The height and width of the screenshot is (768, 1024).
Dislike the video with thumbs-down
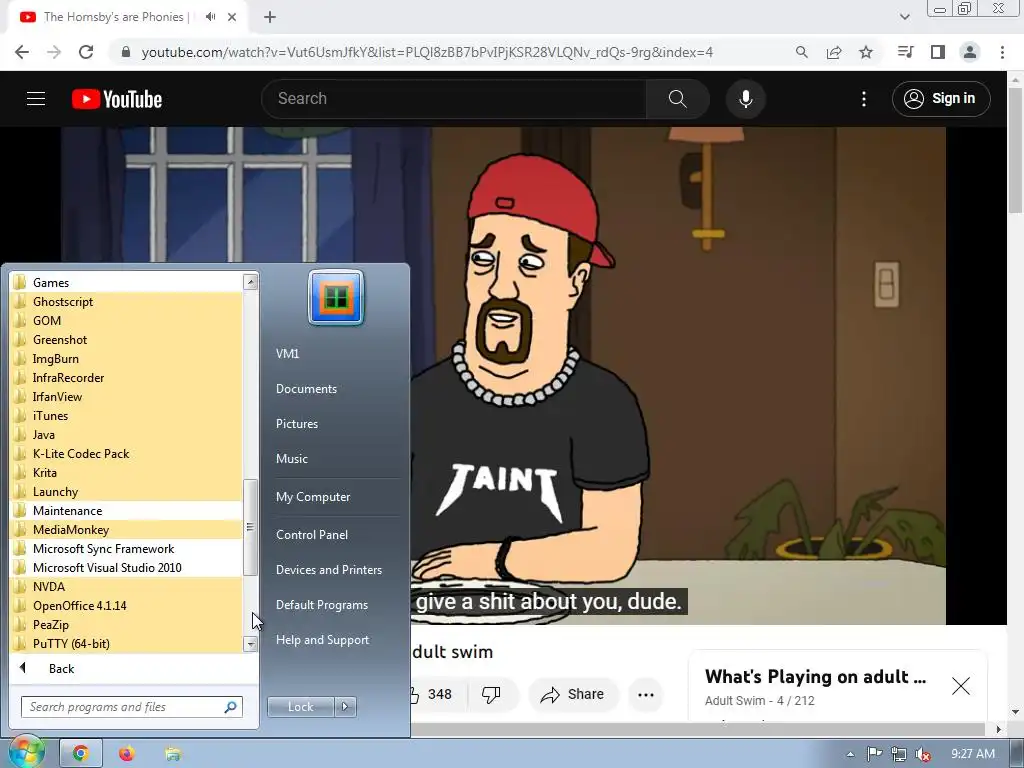click(x=491, y=694)
